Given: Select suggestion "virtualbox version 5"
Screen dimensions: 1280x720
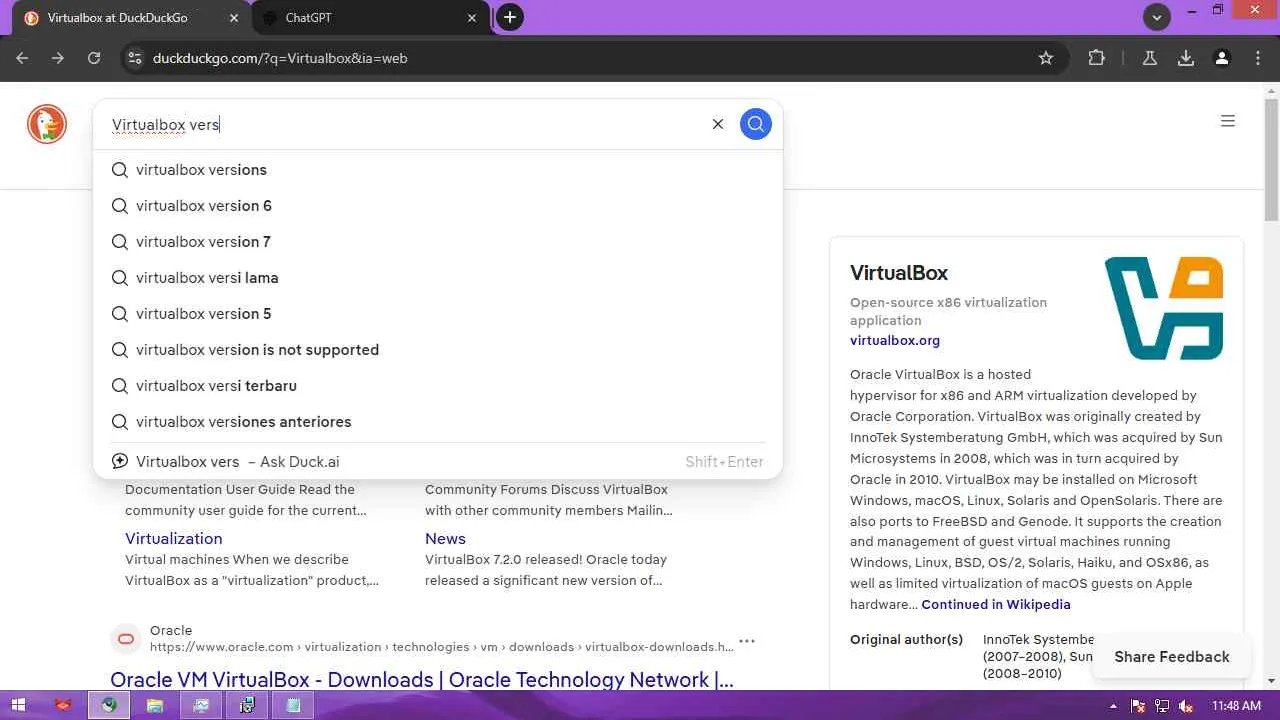Looking at the screenshot, I should [438, 314].
